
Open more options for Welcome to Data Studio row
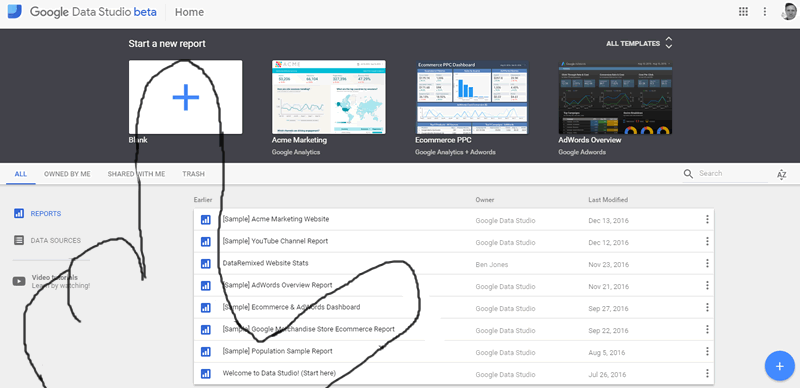tap(707, 374)
